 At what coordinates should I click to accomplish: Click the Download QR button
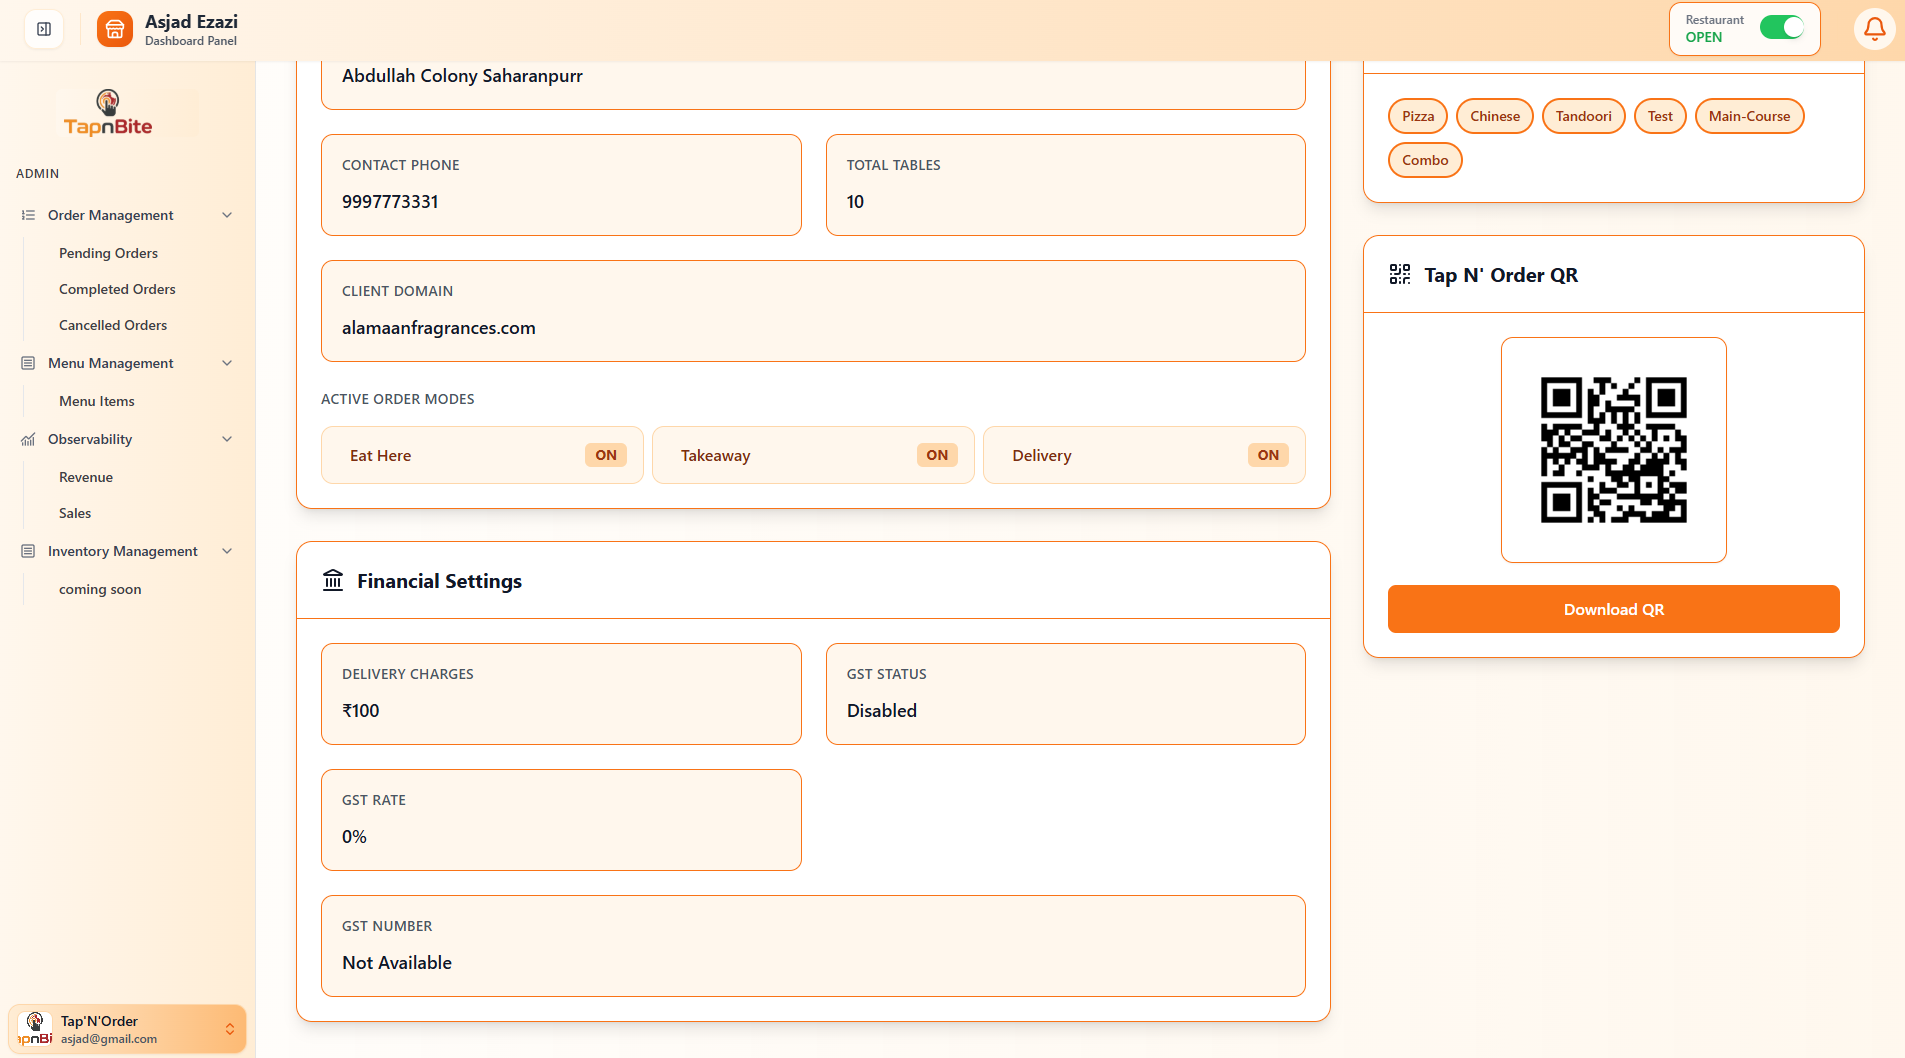pyautogui.click(x=1613, y=609)
